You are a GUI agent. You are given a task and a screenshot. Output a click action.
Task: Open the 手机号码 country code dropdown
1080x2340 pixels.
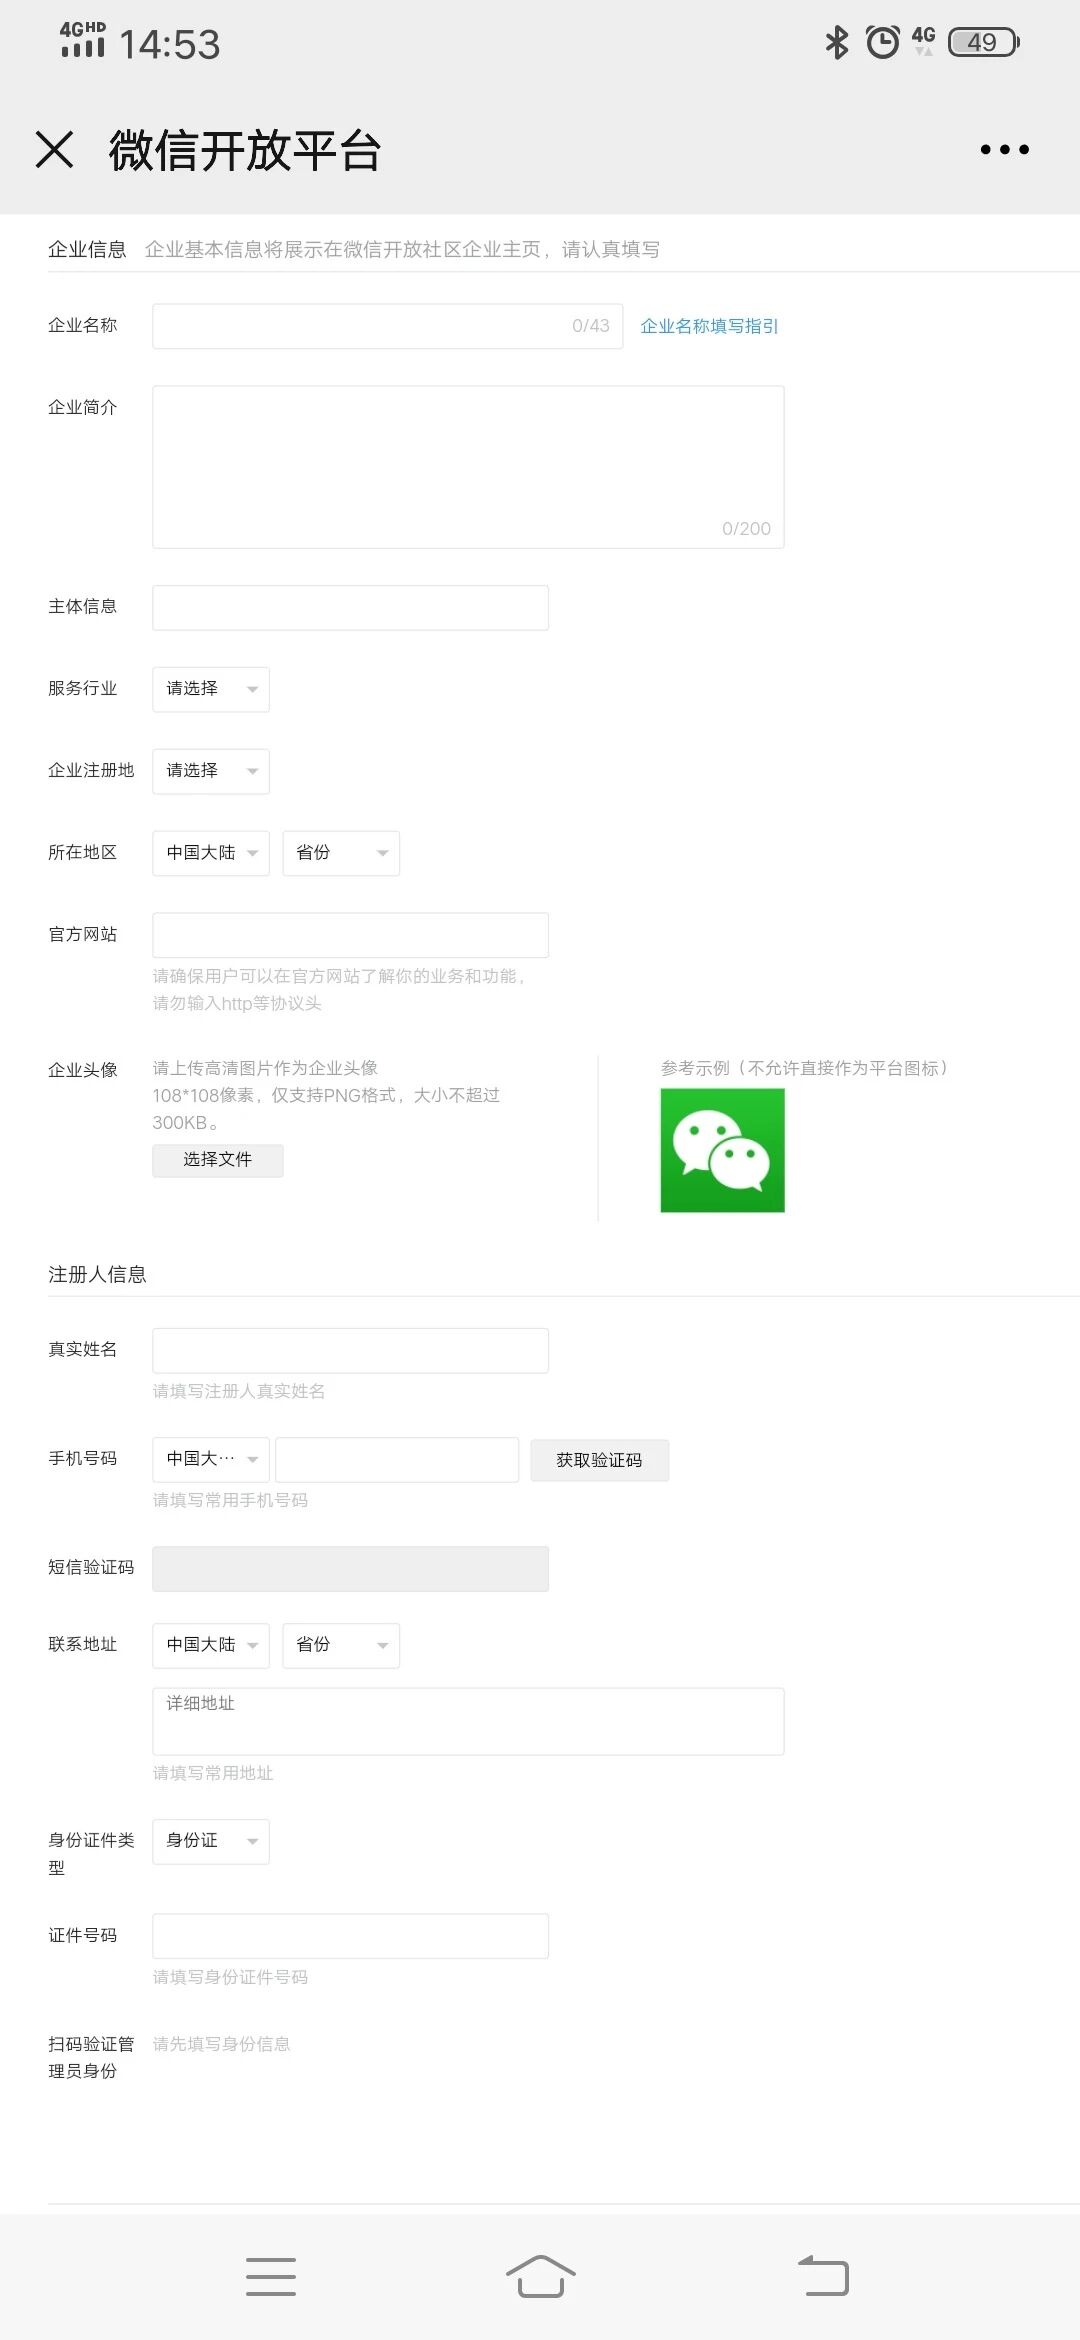point(211,1459)
